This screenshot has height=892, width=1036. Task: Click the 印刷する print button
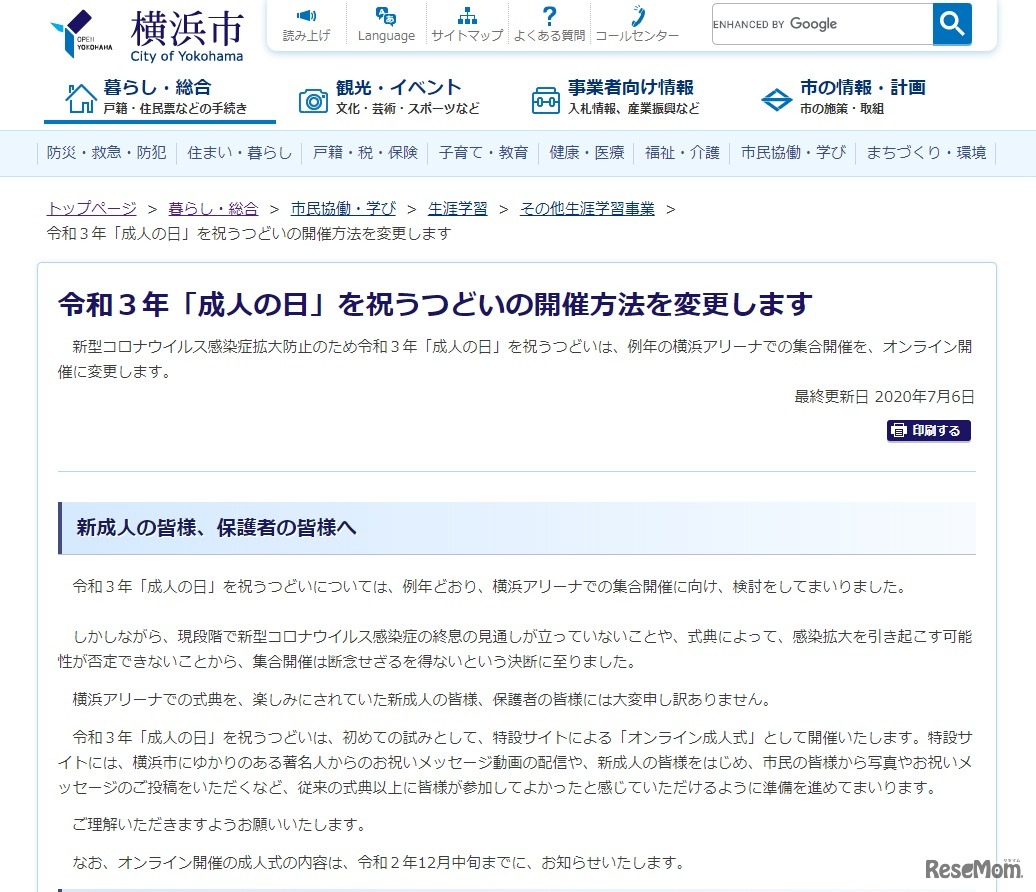(x=928, y=430)
